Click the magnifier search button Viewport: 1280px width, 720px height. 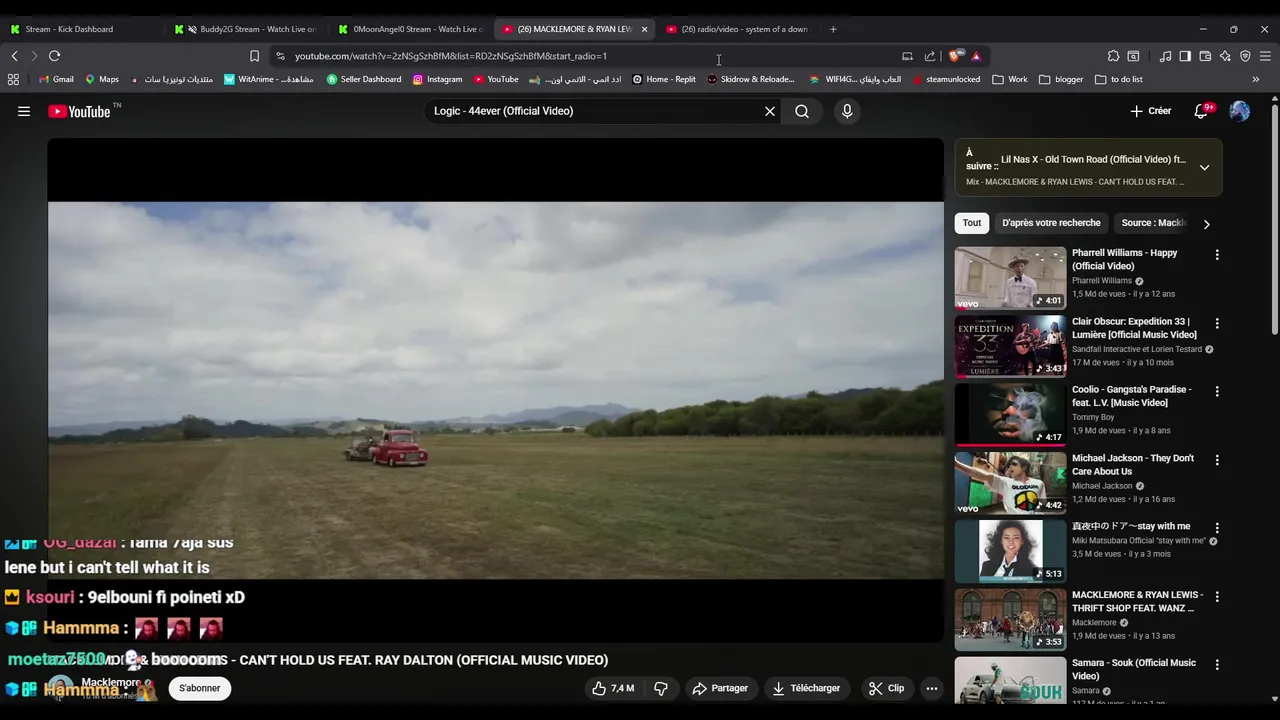[x=802, y=111]
